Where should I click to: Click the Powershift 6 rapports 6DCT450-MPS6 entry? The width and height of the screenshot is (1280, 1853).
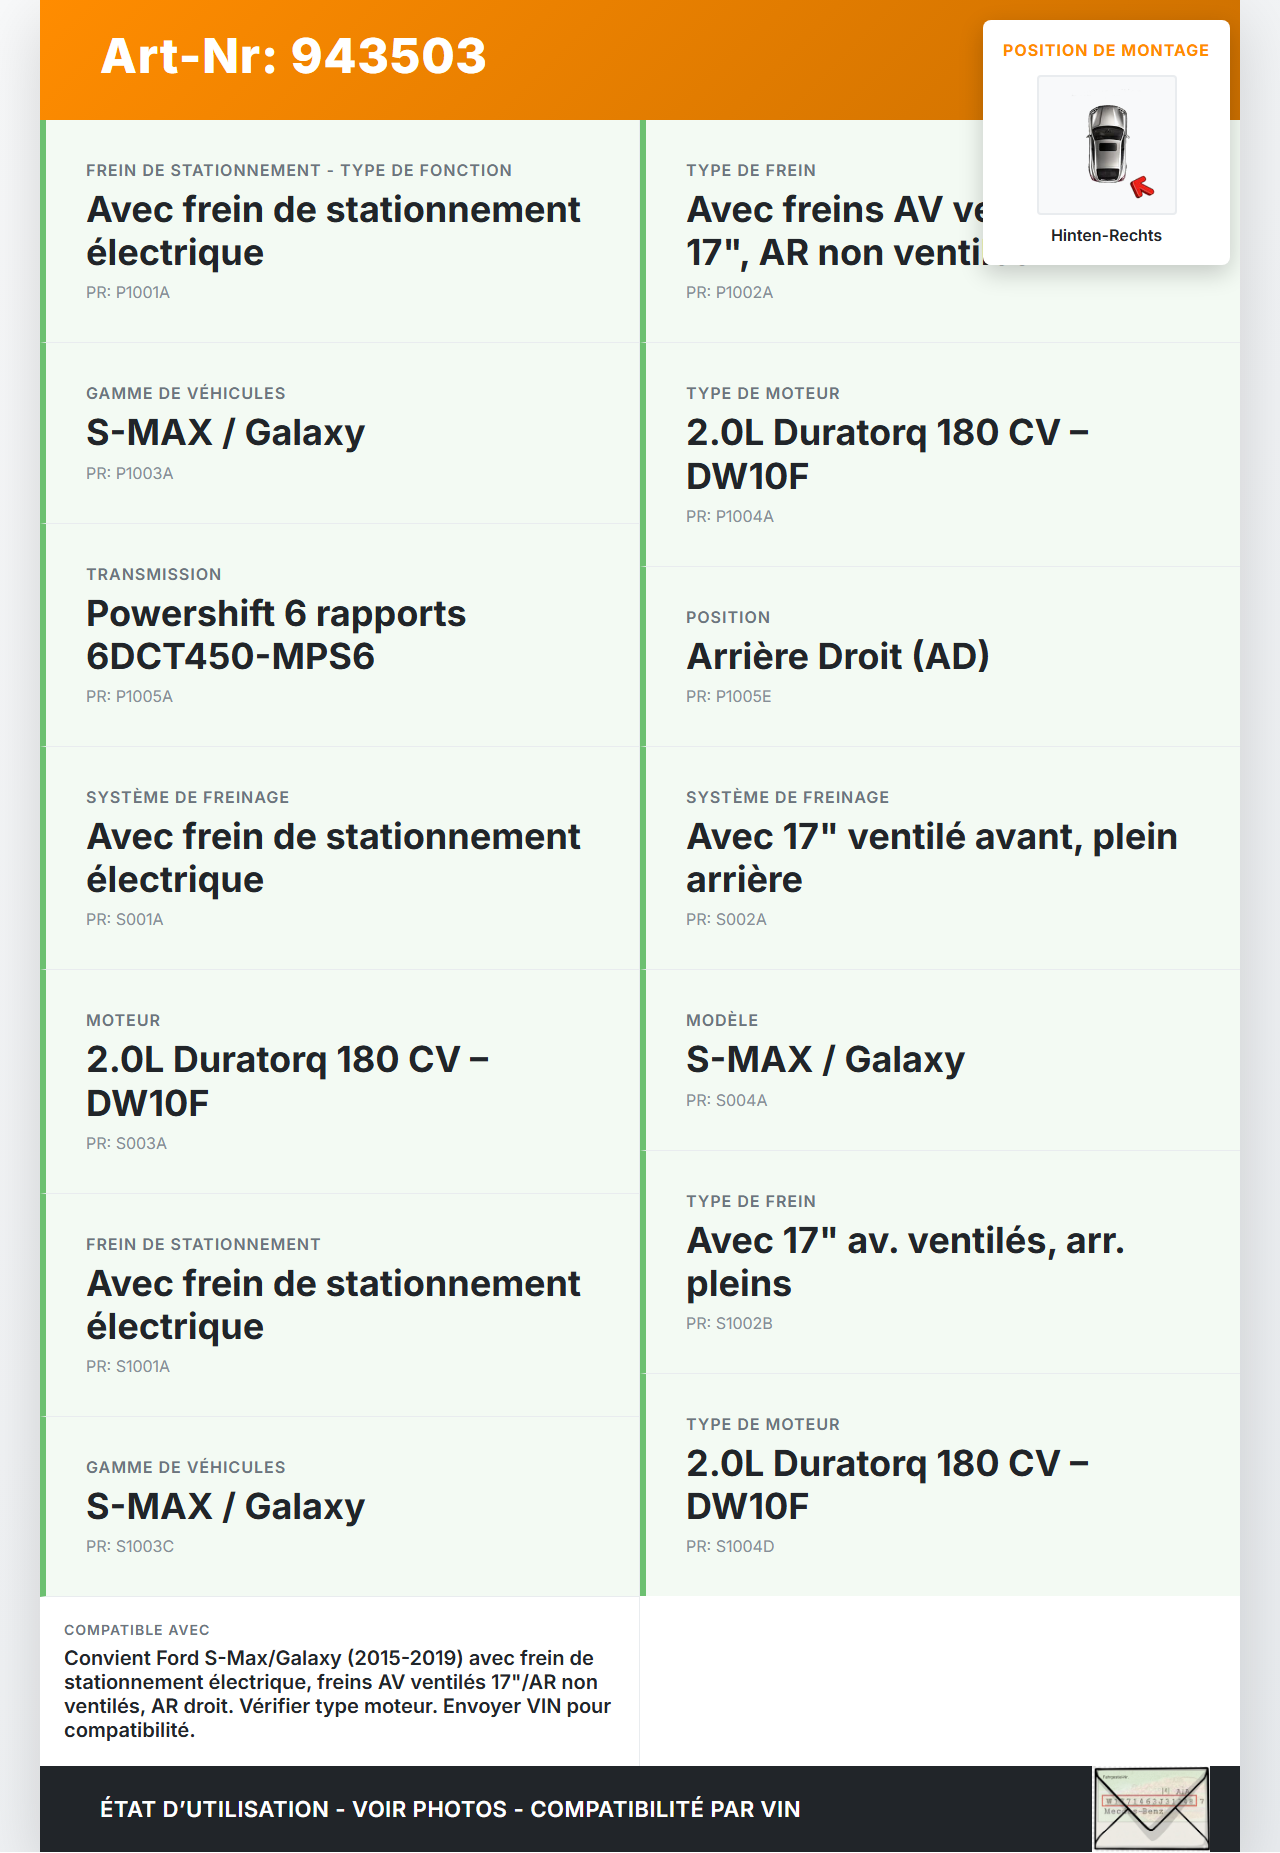276,635
